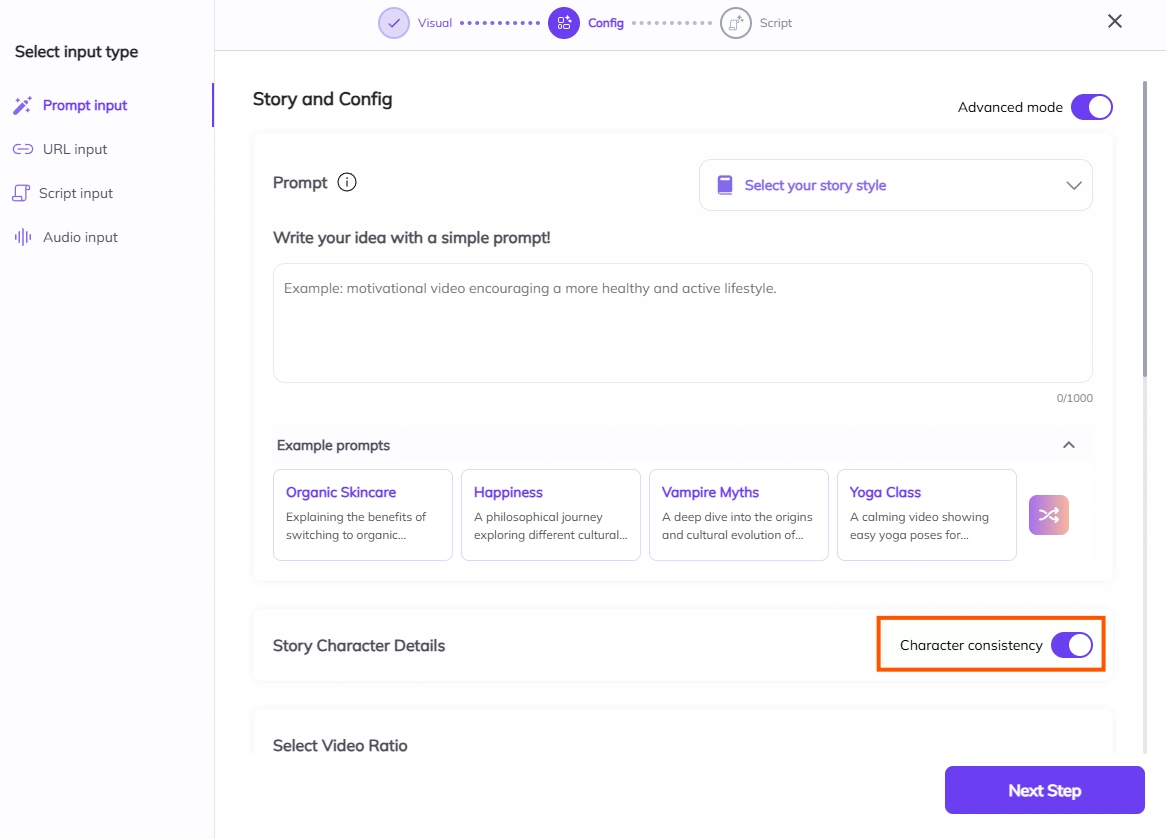
Task: Click the Story Character Details heading
Action: point(359,646)
